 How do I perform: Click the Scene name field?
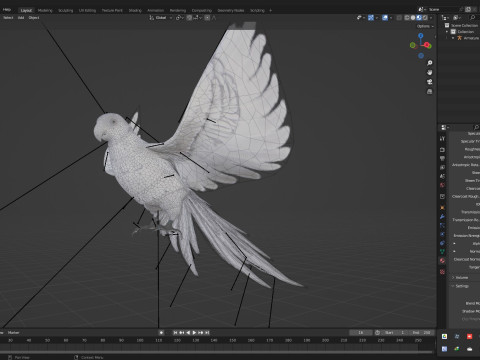(445, 9)
